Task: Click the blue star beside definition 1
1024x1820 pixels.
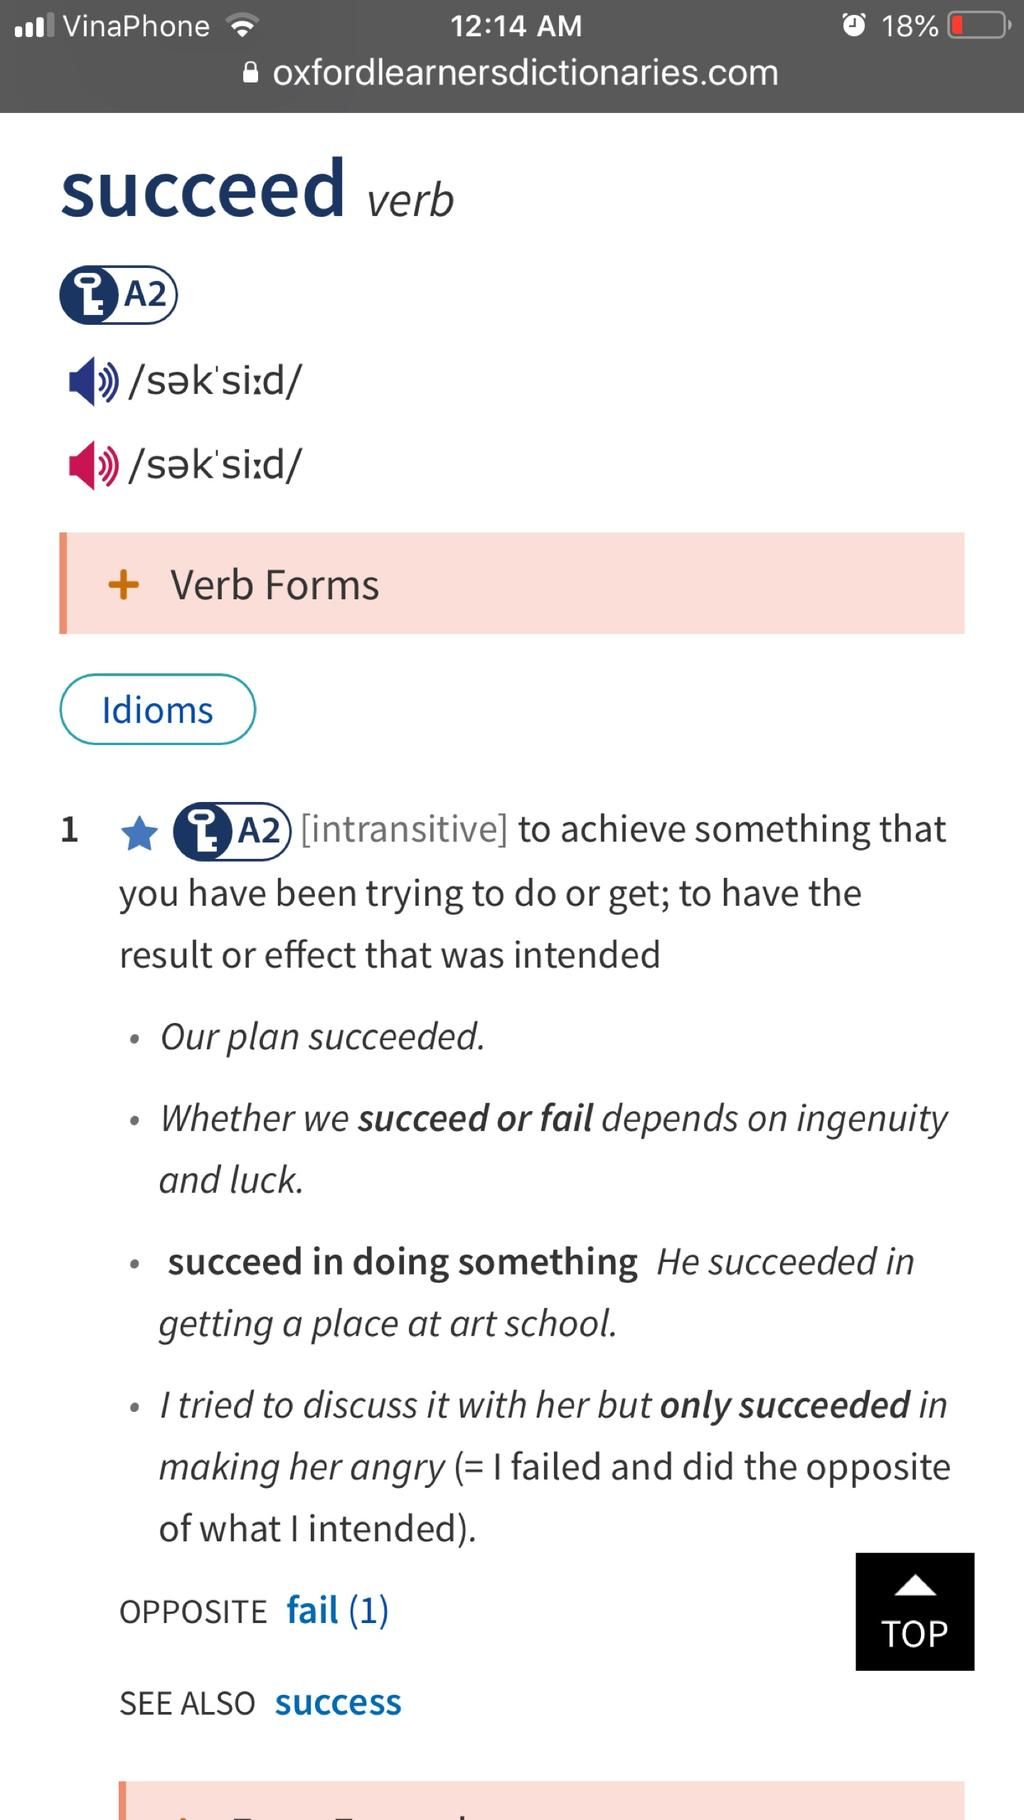Action: [139, 833]
